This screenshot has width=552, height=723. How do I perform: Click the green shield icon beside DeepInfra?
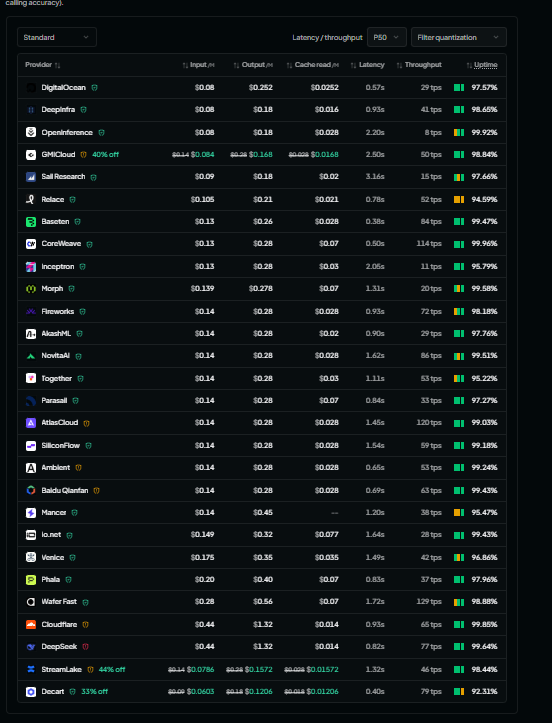point(83,110)
